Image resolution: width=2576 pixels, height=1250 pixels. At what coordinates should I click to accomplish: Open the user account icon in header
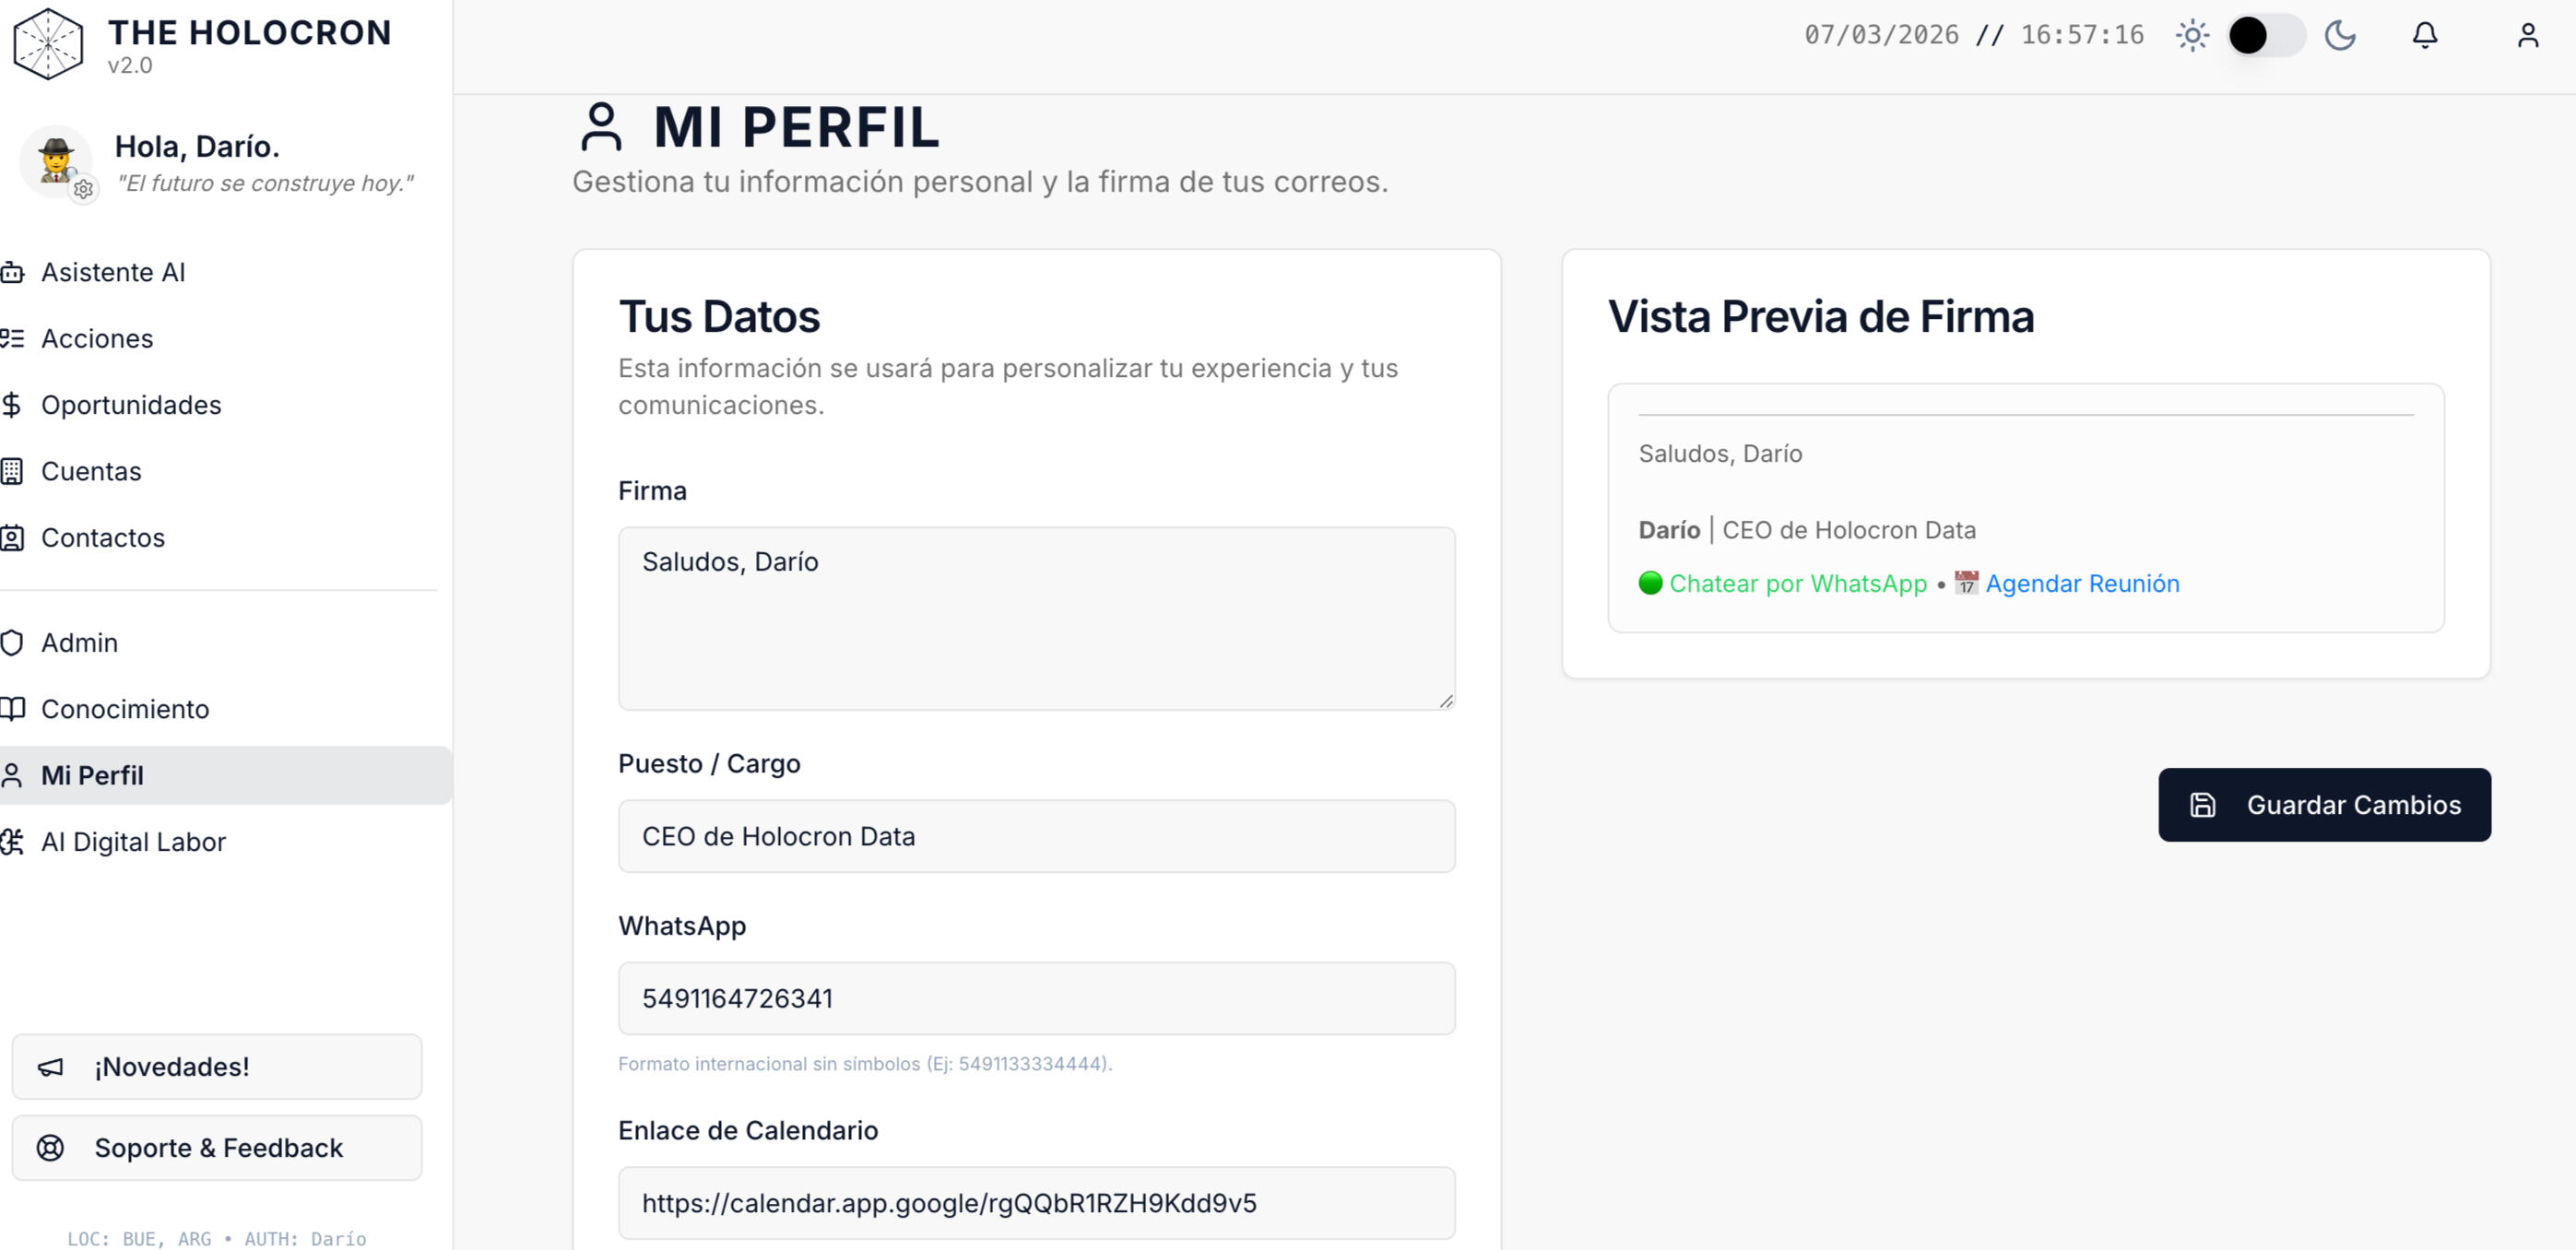[x=2527, y=36]
